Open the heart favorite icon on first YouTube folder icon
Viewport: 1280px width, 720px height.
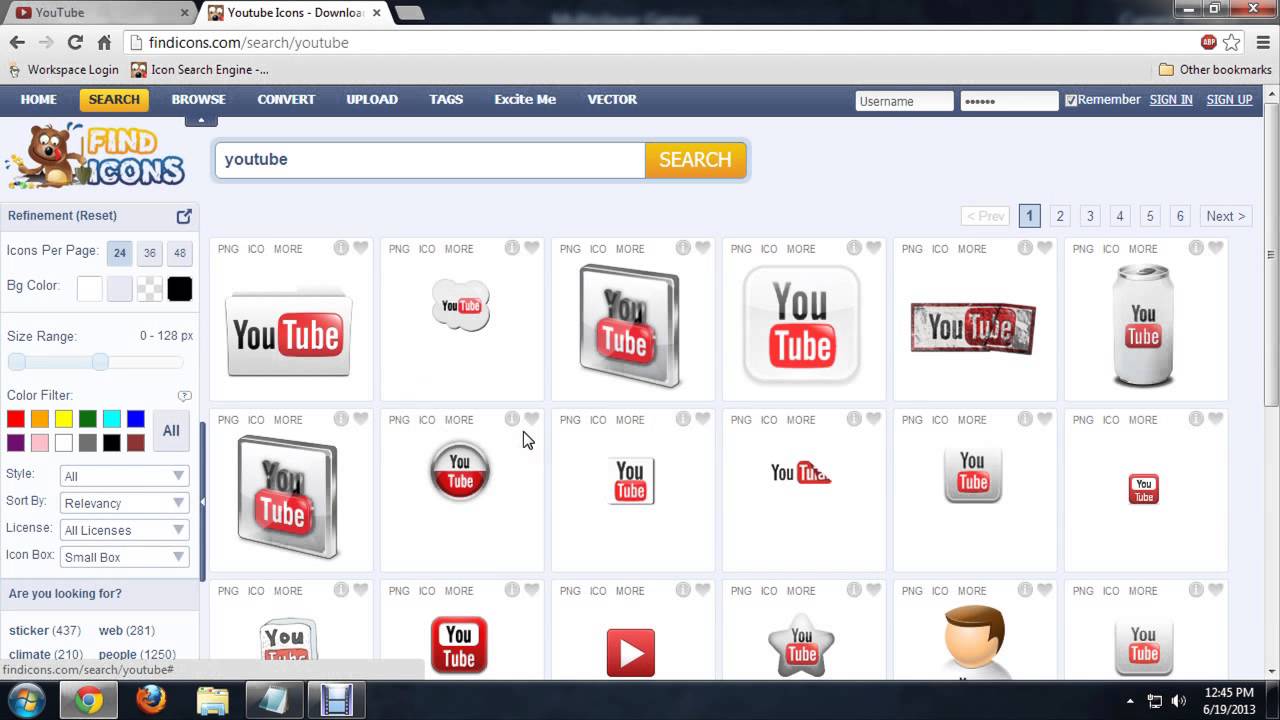[x=361, y=248]
